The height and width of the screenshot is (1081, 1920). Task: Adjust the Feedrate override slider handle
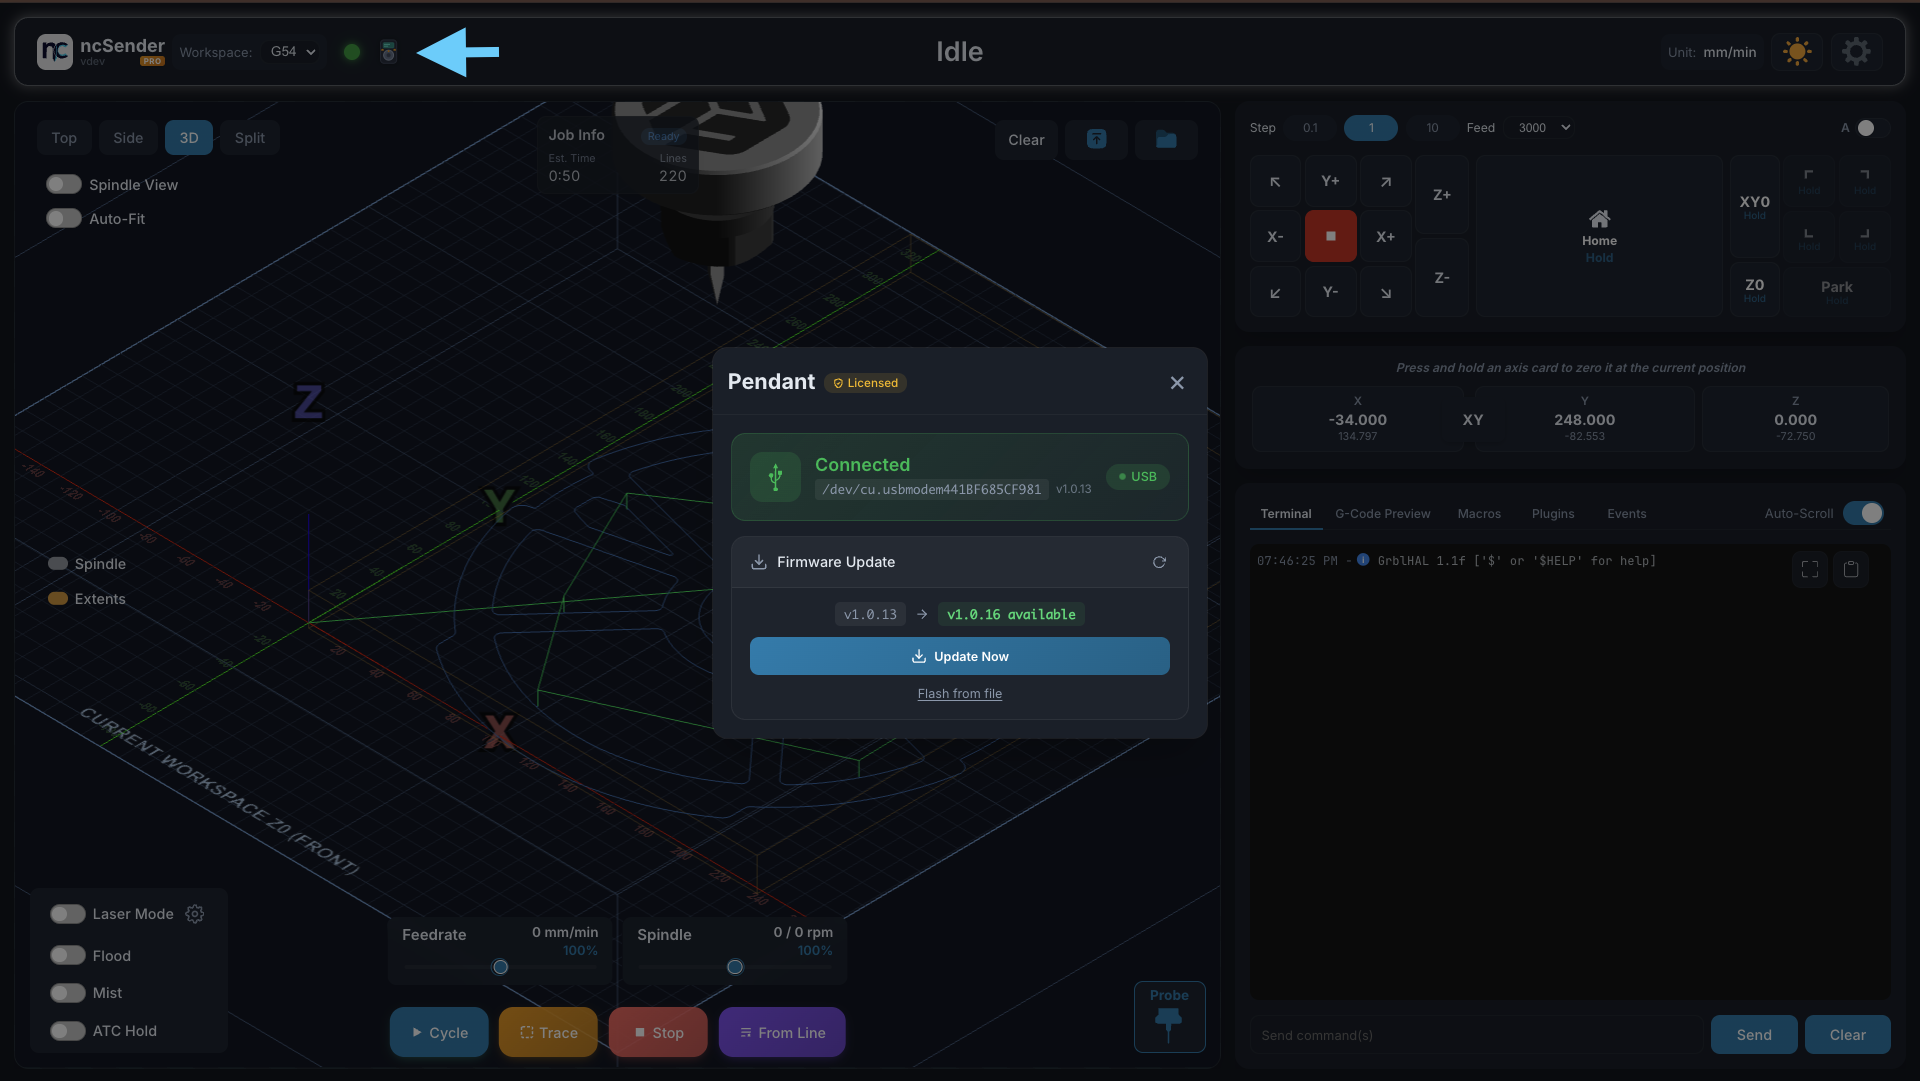pyautogui.click(x=501, y=967)
